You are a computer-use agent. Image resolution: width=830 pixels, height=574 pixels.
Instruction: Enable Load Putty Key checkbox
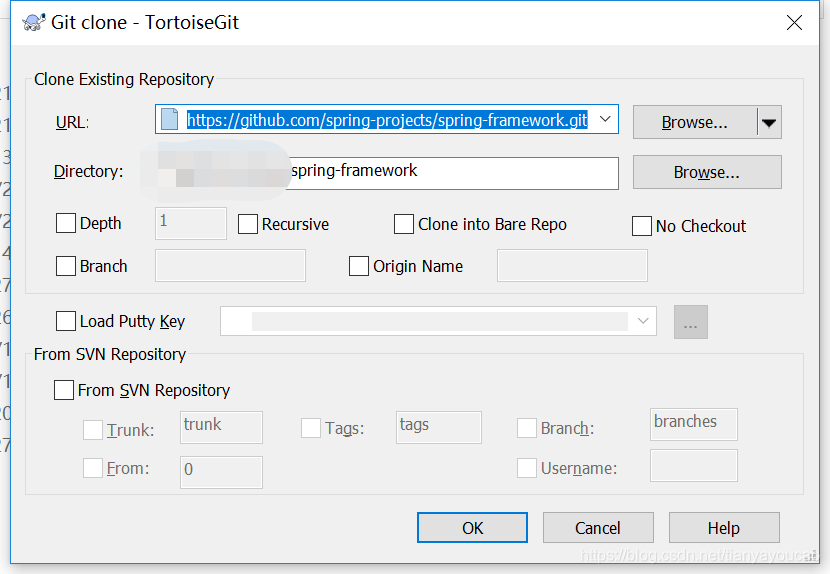[x=66, y=321]
